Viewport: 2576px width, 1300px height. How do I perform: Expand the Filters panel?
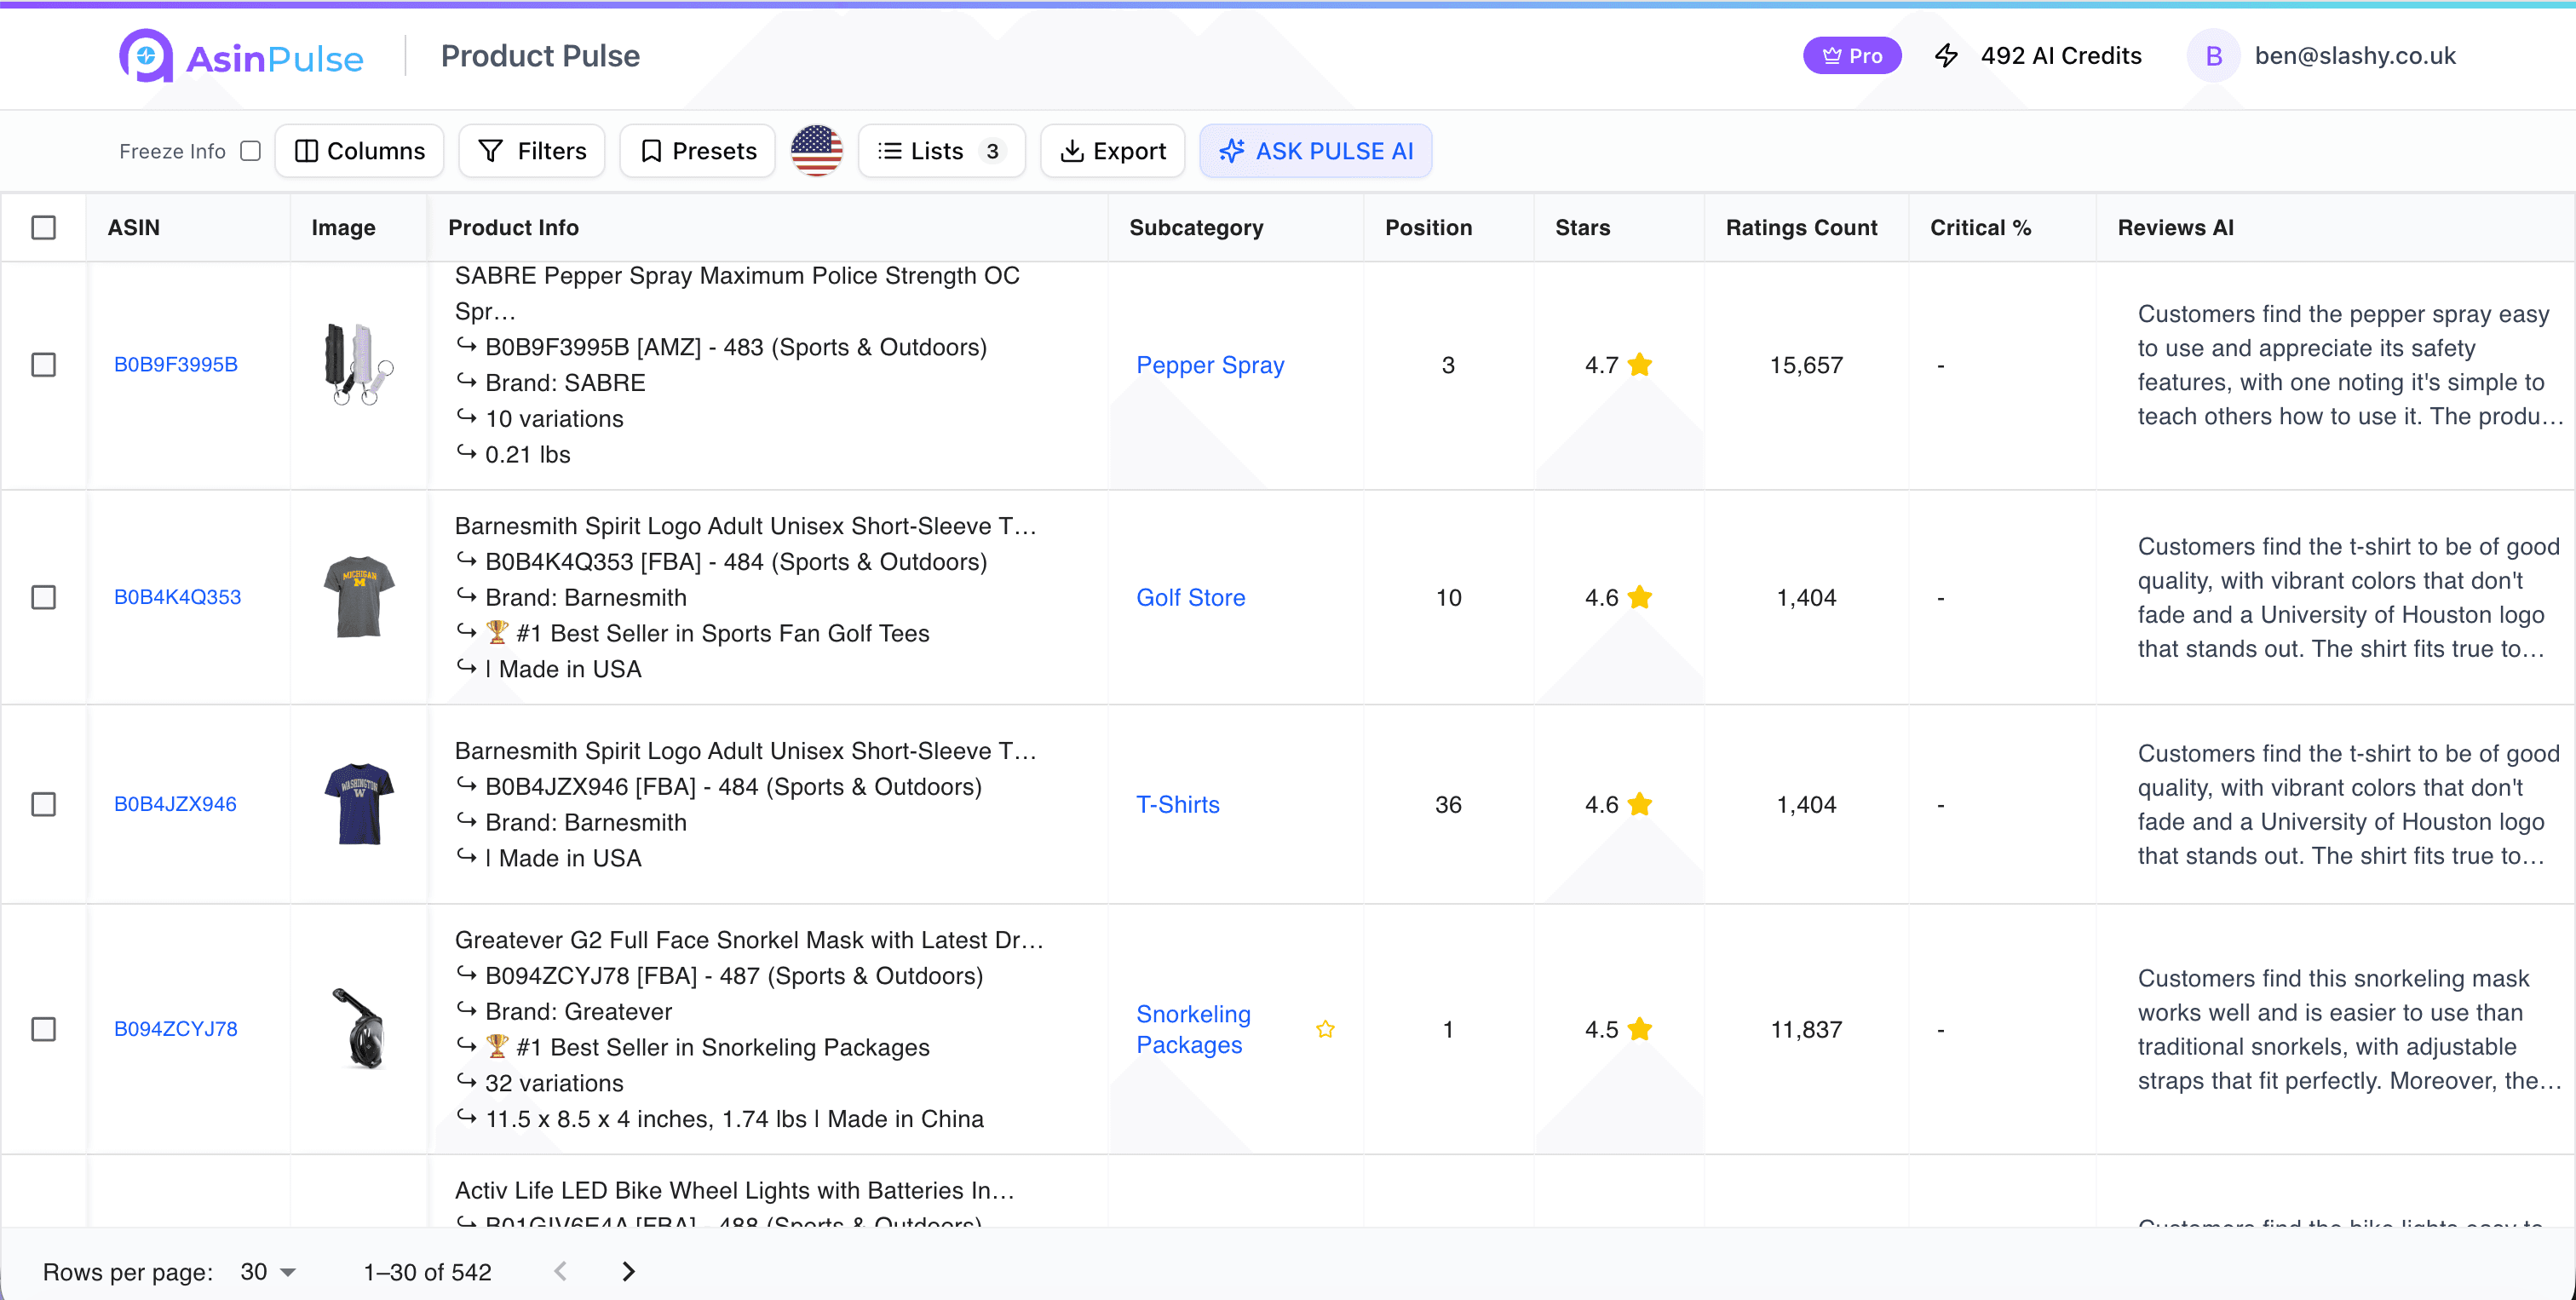tap(532, 151)
